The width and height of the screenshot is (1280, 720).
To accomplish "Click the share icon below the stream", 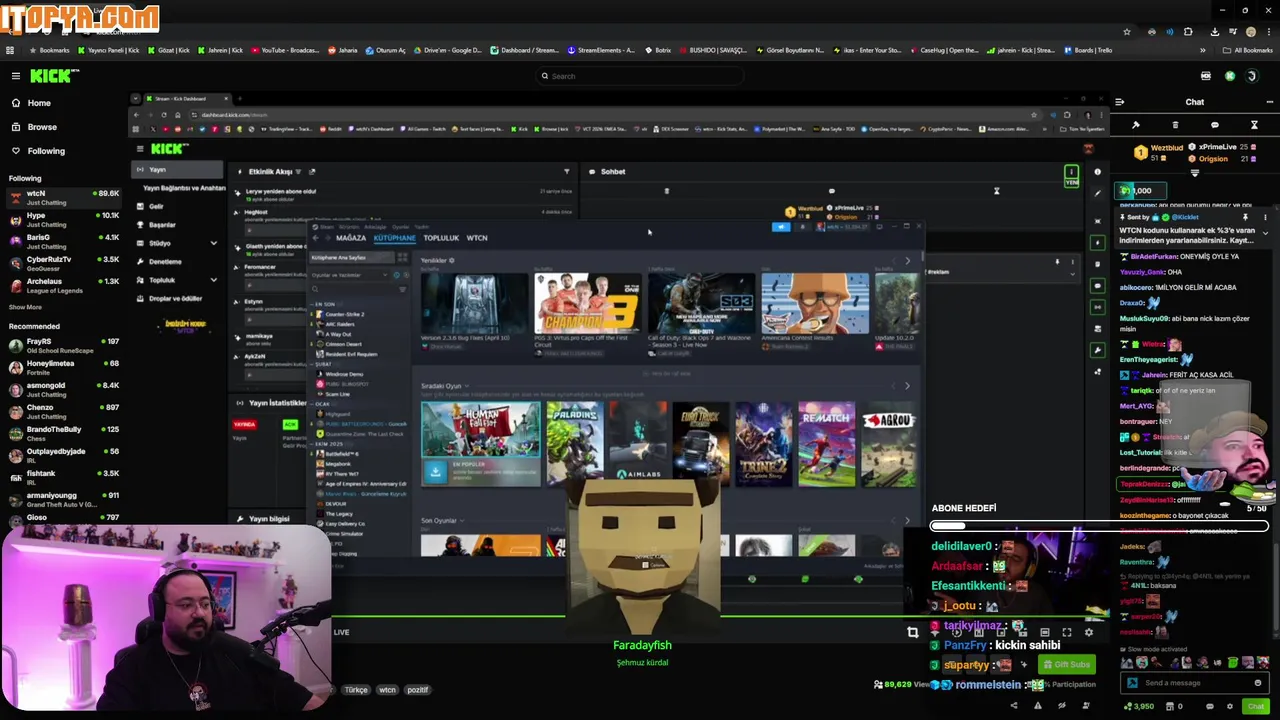I will click(1014, 706).
